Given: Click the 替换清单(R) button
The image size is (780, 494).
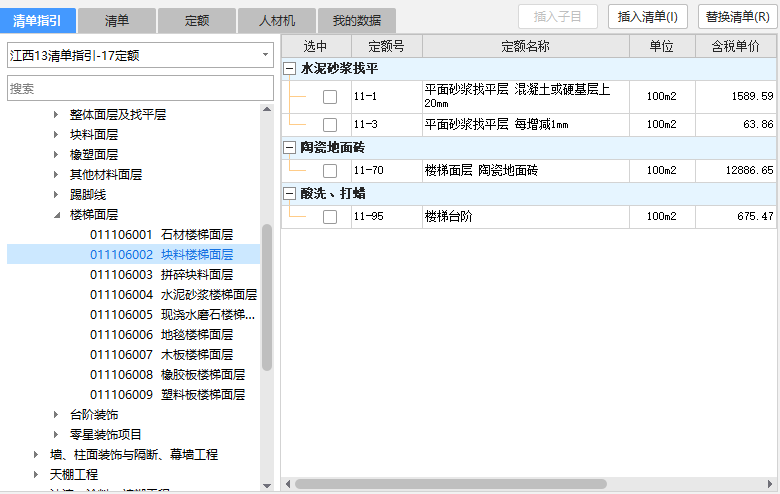Looking at the screenshot, I should 738,17.
